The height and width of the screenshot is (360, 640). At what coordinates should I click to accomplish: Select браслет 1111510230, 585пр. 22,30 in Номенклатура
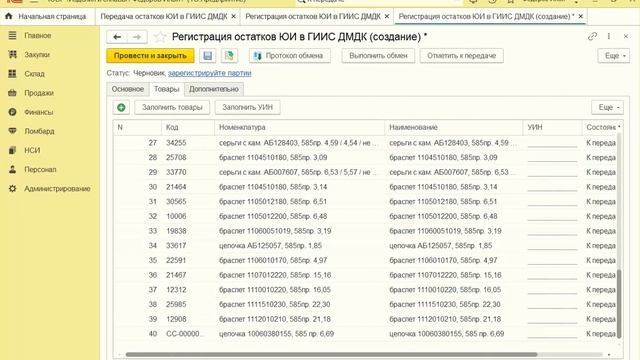click(x=274, y=304)
